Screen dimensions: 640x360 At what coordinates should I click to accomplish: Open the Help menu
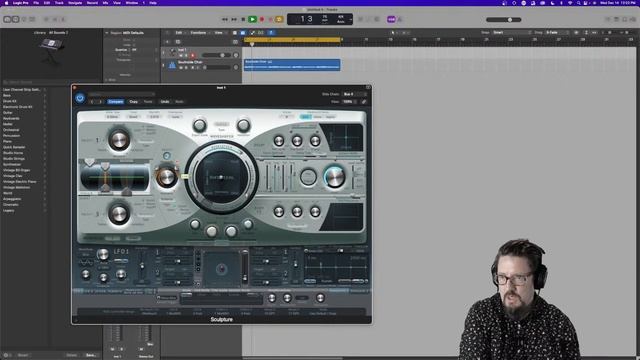coord(153,3)
